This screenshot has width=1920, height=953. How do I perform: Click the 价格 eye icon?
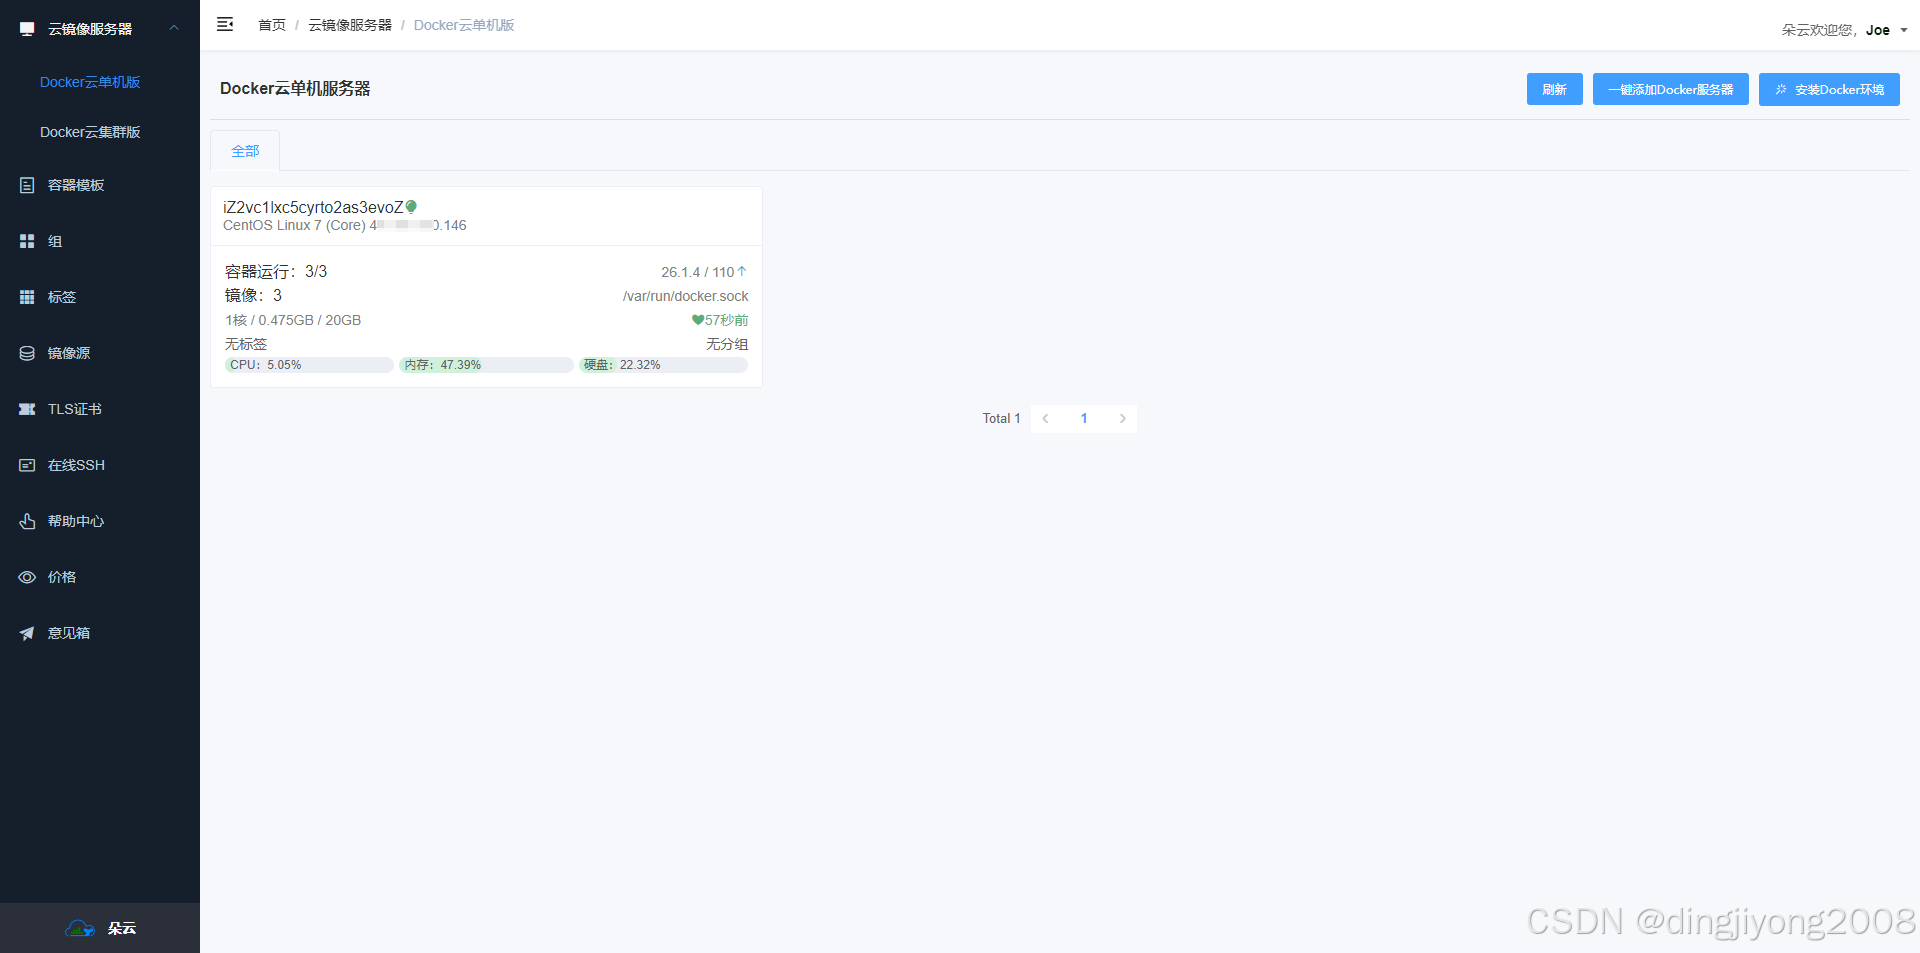(27, 577)
